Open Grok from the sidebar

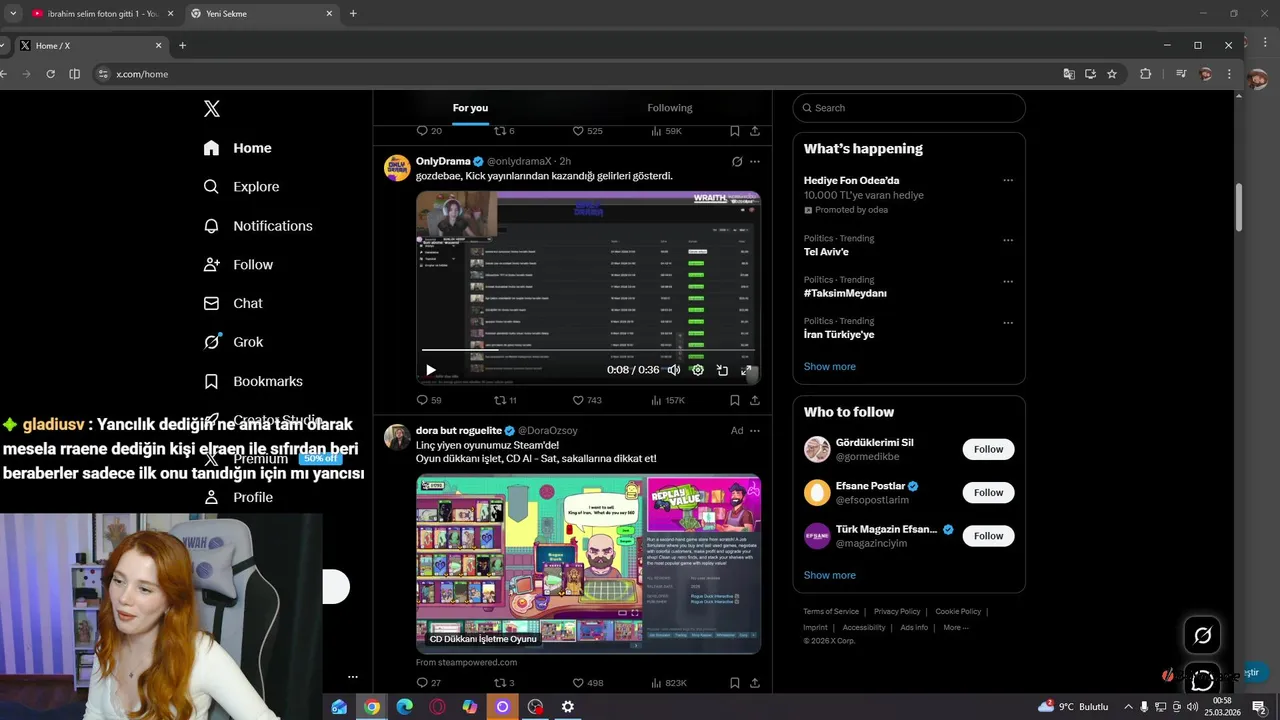tap(232, 342)
